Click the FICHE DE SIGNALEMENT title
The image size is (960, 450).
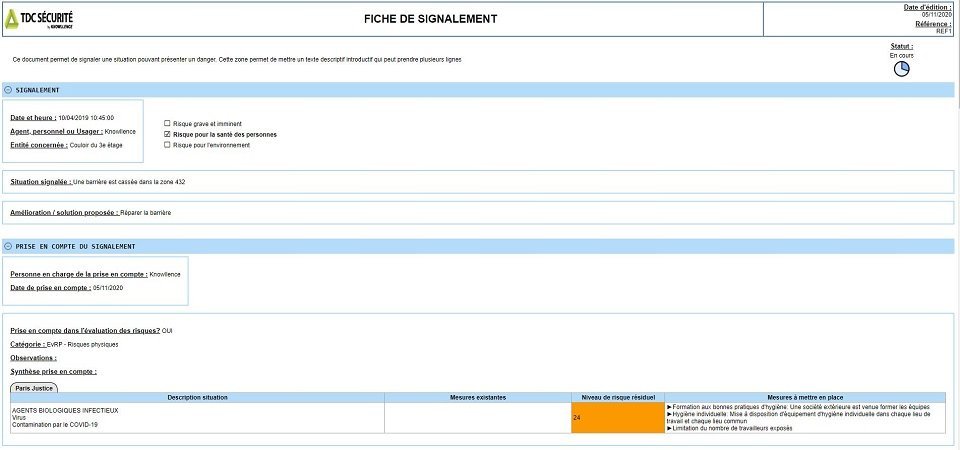click(x=430, y=19)
